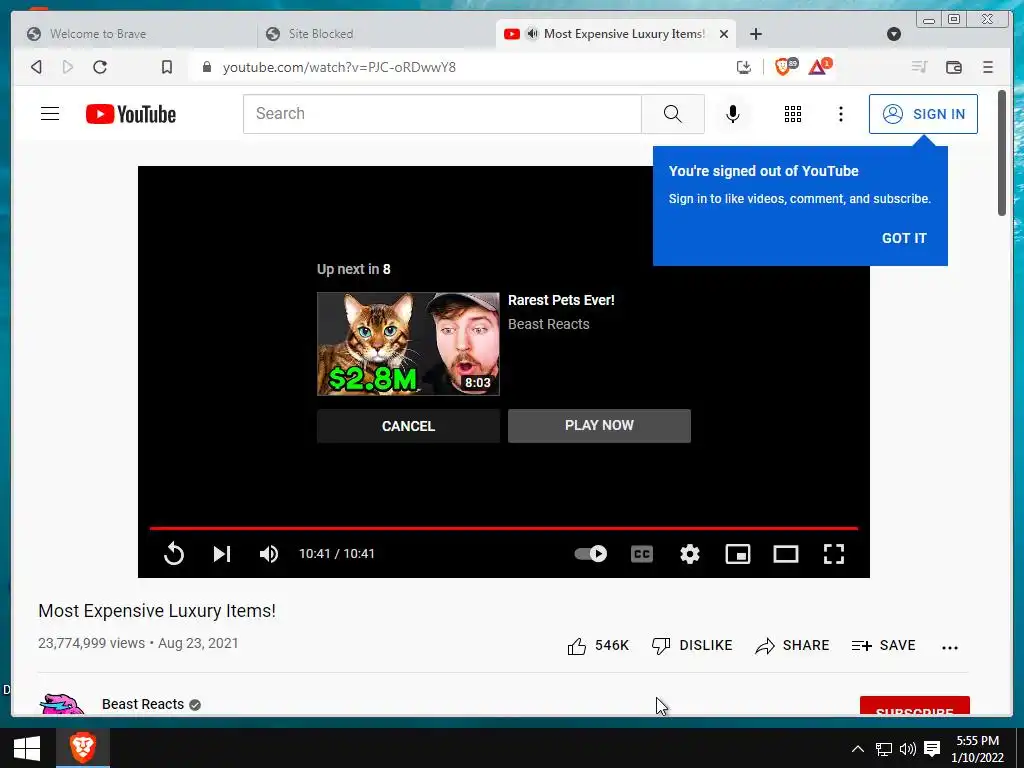Screen dimensions: 1024x768
Task: Click the install app icon in address bar
Action: [x=744, y=67]
